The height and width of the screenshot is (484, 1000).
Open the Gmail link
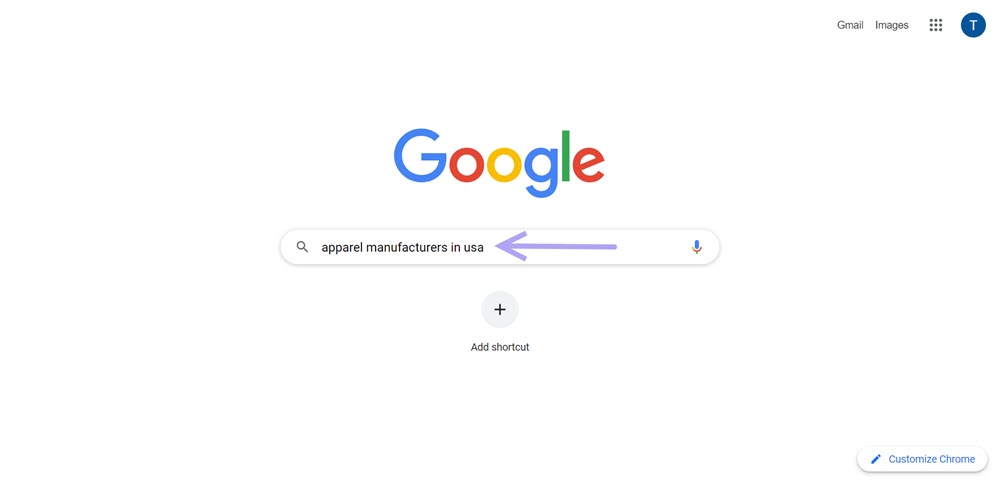850,25
